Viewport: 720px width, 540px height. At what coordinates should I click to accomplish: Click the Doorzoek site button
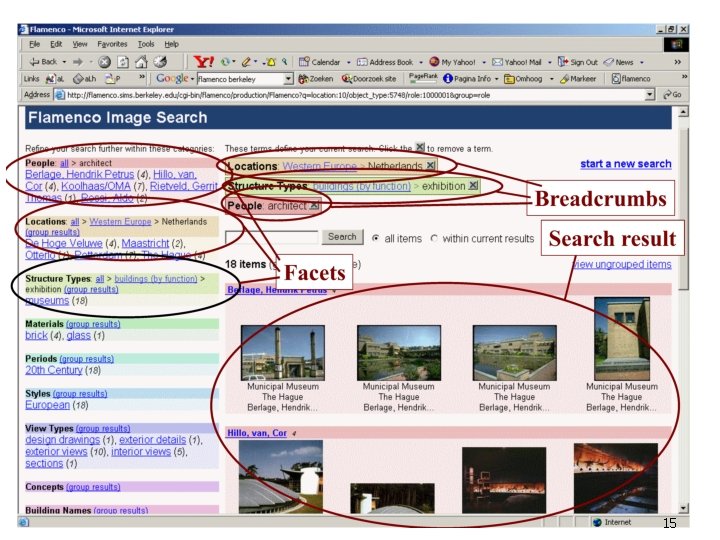click(x=369, y=79)
